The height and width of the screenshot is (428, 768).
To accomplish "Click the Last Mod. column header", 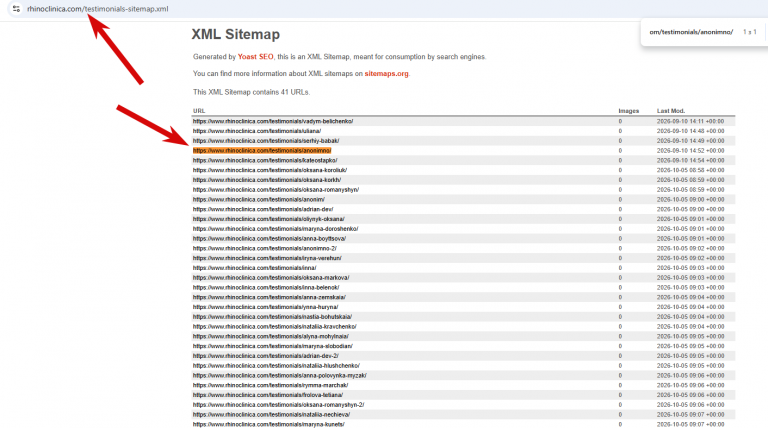I will [x=671, y=111].
